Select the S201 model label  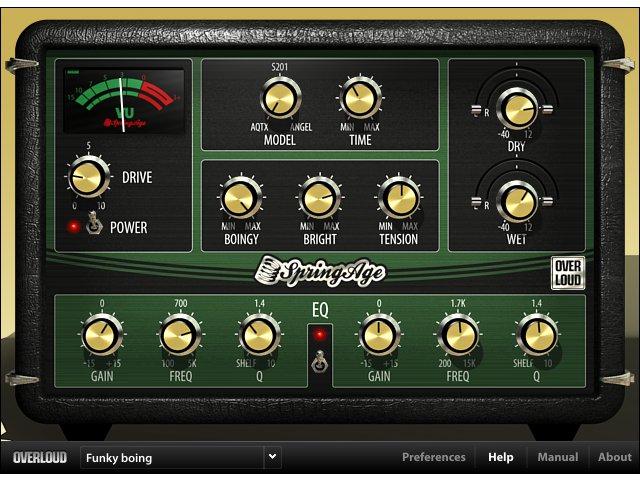280,67
